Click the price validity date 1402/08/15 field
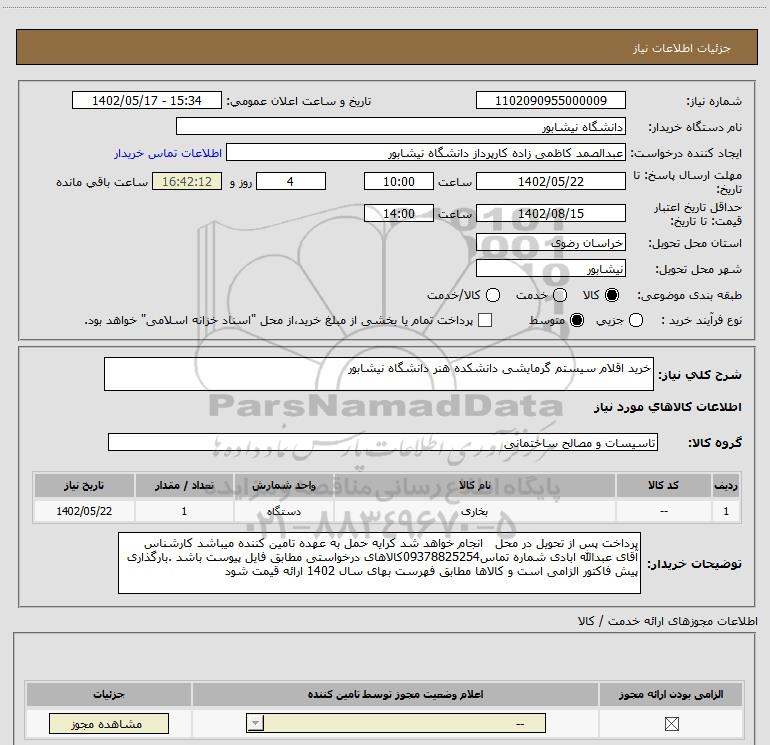The image size is (770, 745). point(550,213)
